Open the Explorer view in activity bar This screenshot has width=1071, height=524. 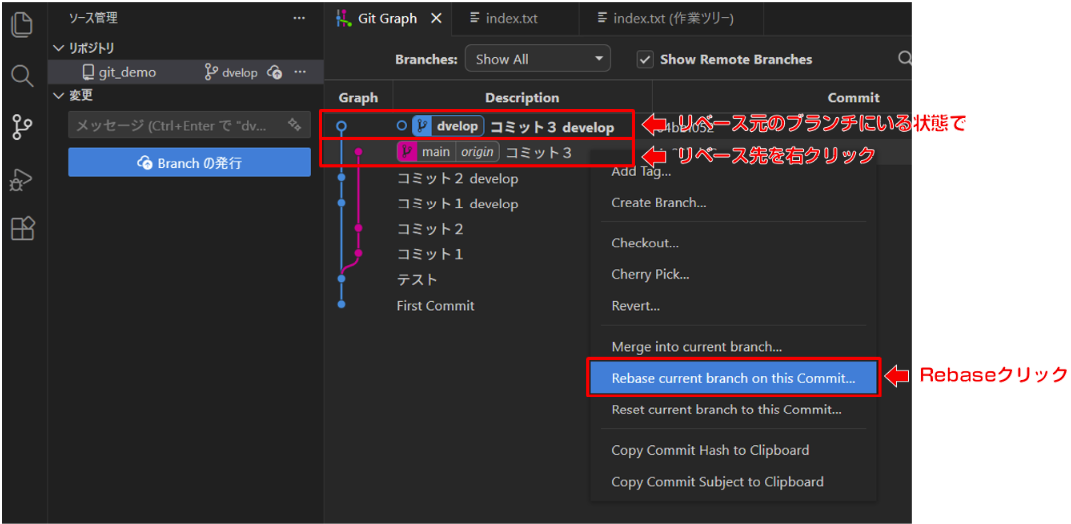(x=21, y=24)
